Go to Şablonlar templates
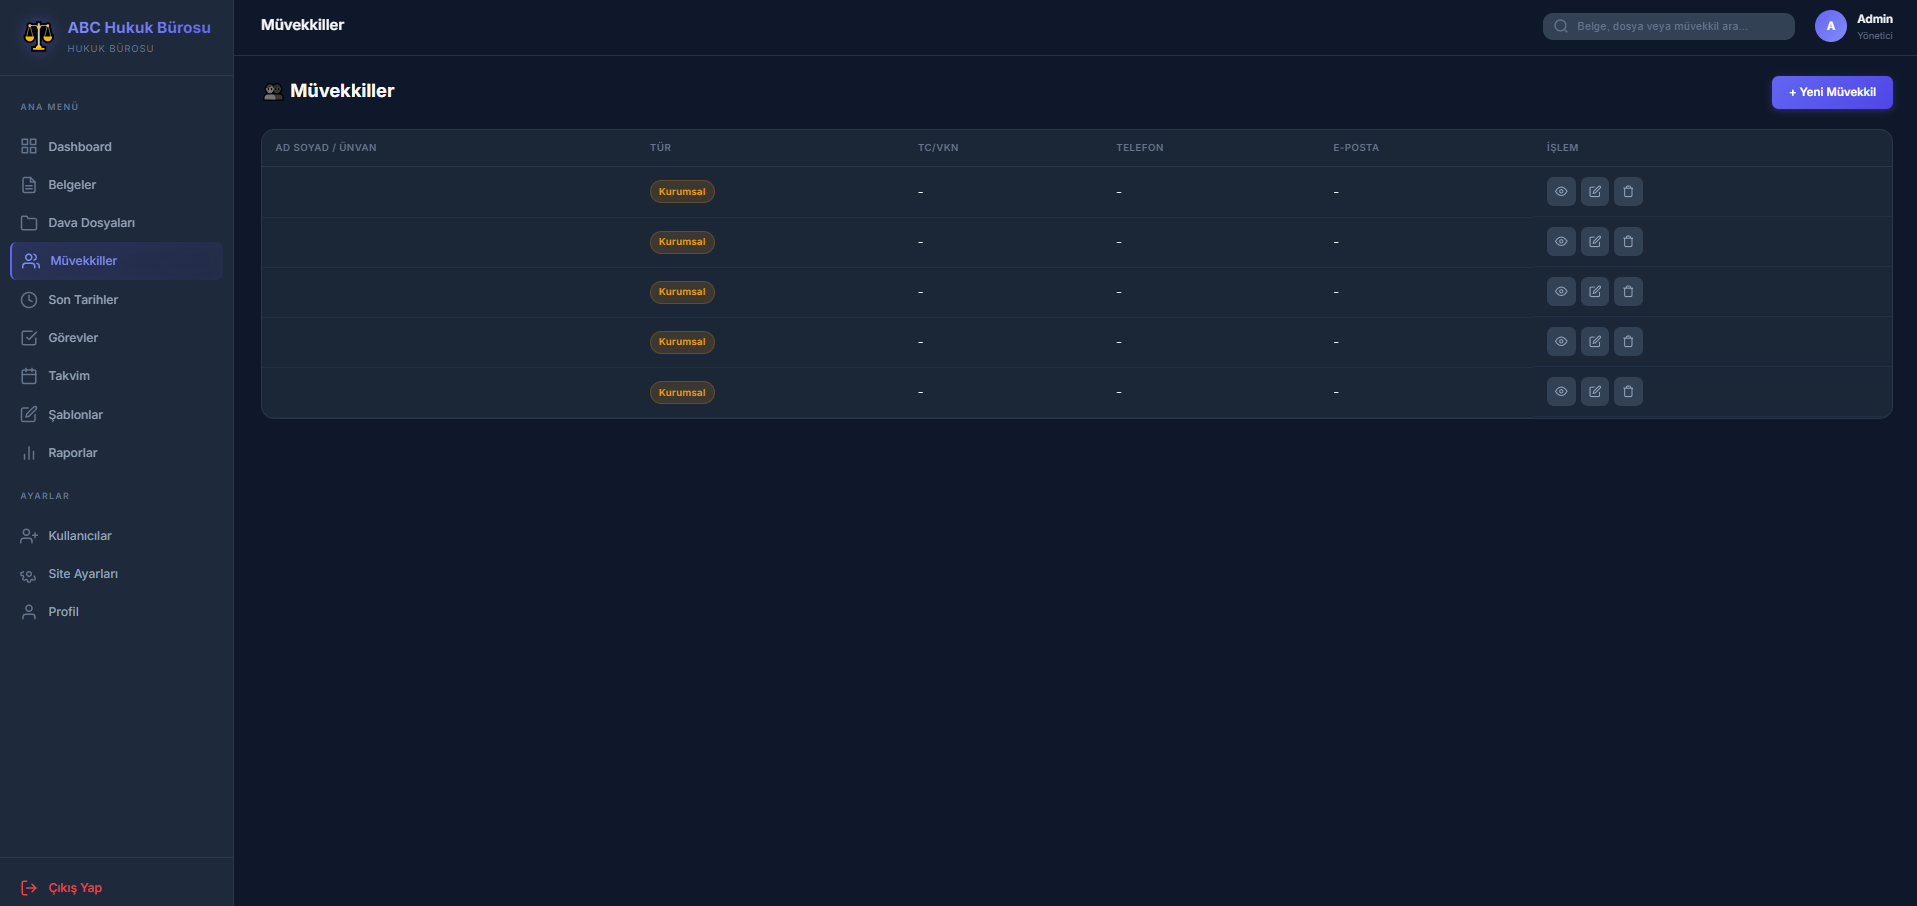1917x906 pixels. [116, 414]
